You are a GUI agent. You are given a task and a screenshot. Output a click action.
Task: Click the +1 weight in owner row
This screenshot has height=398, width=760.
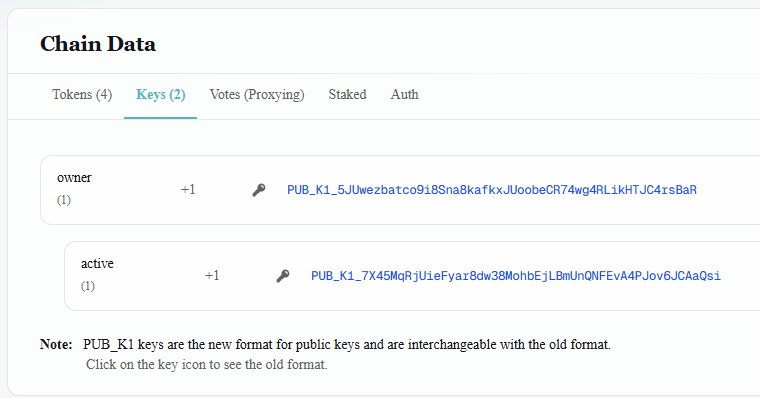[x=188, y=190]
